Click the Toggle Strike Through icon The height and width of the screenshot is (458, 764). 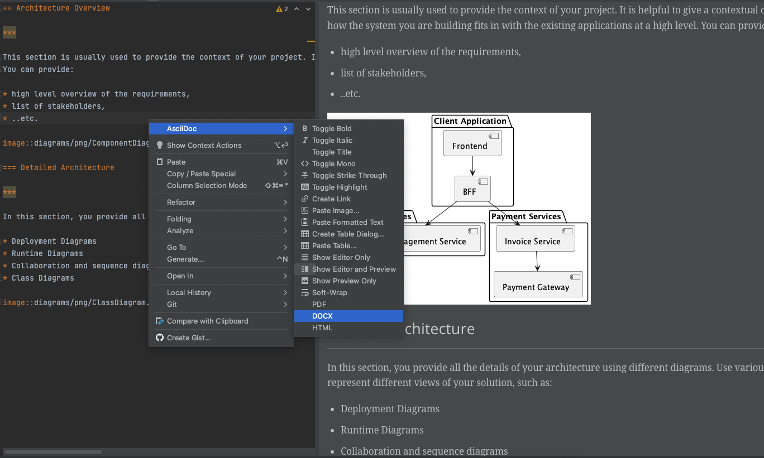click(305, 175)
